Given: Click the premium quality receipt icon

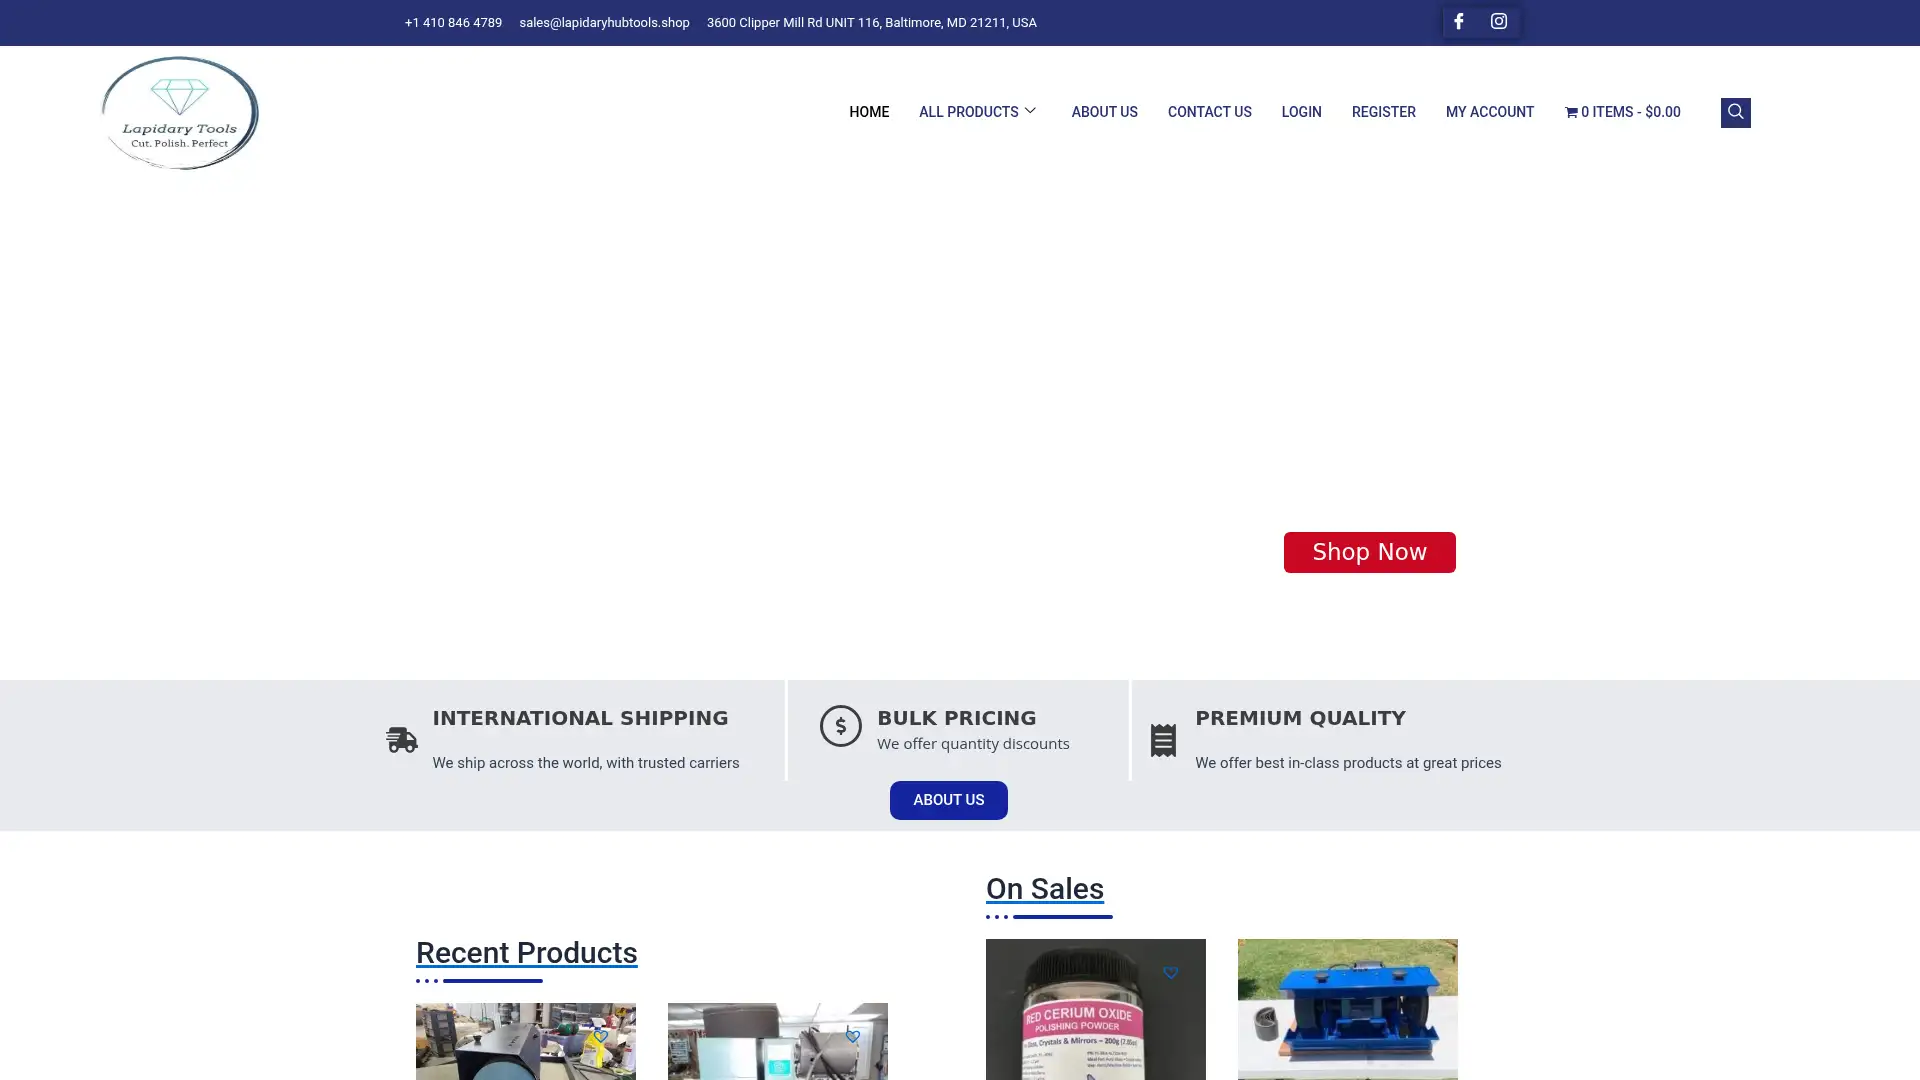Looking at the screenshot, I should click(x=1163, y=739).
